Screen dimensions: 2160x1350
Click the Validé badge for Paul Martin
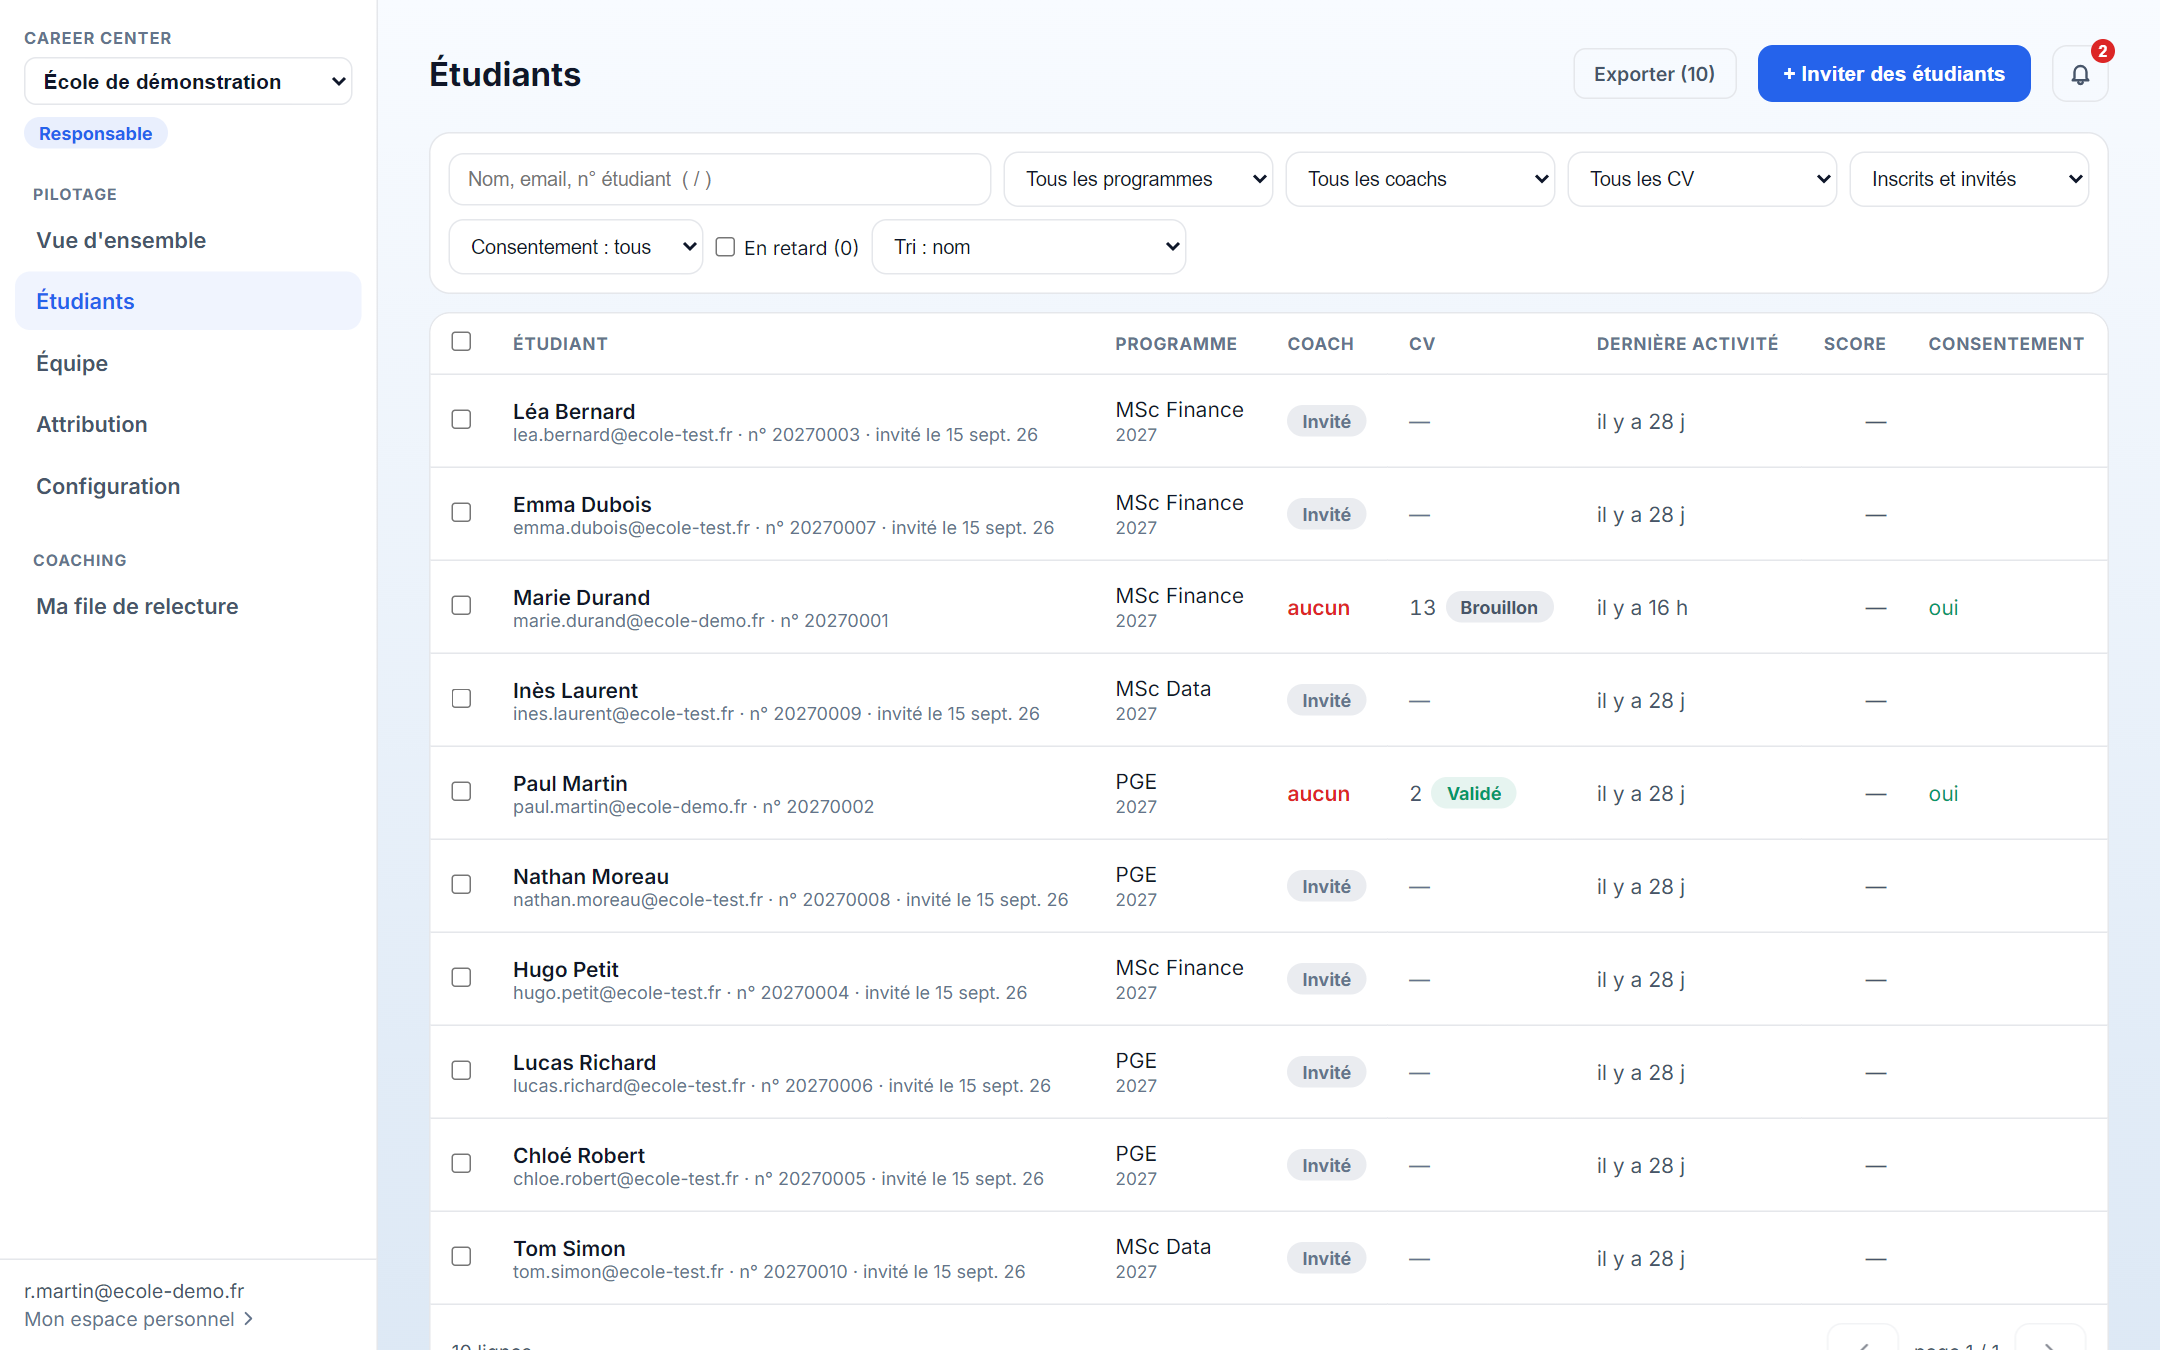pos(1474,793)
